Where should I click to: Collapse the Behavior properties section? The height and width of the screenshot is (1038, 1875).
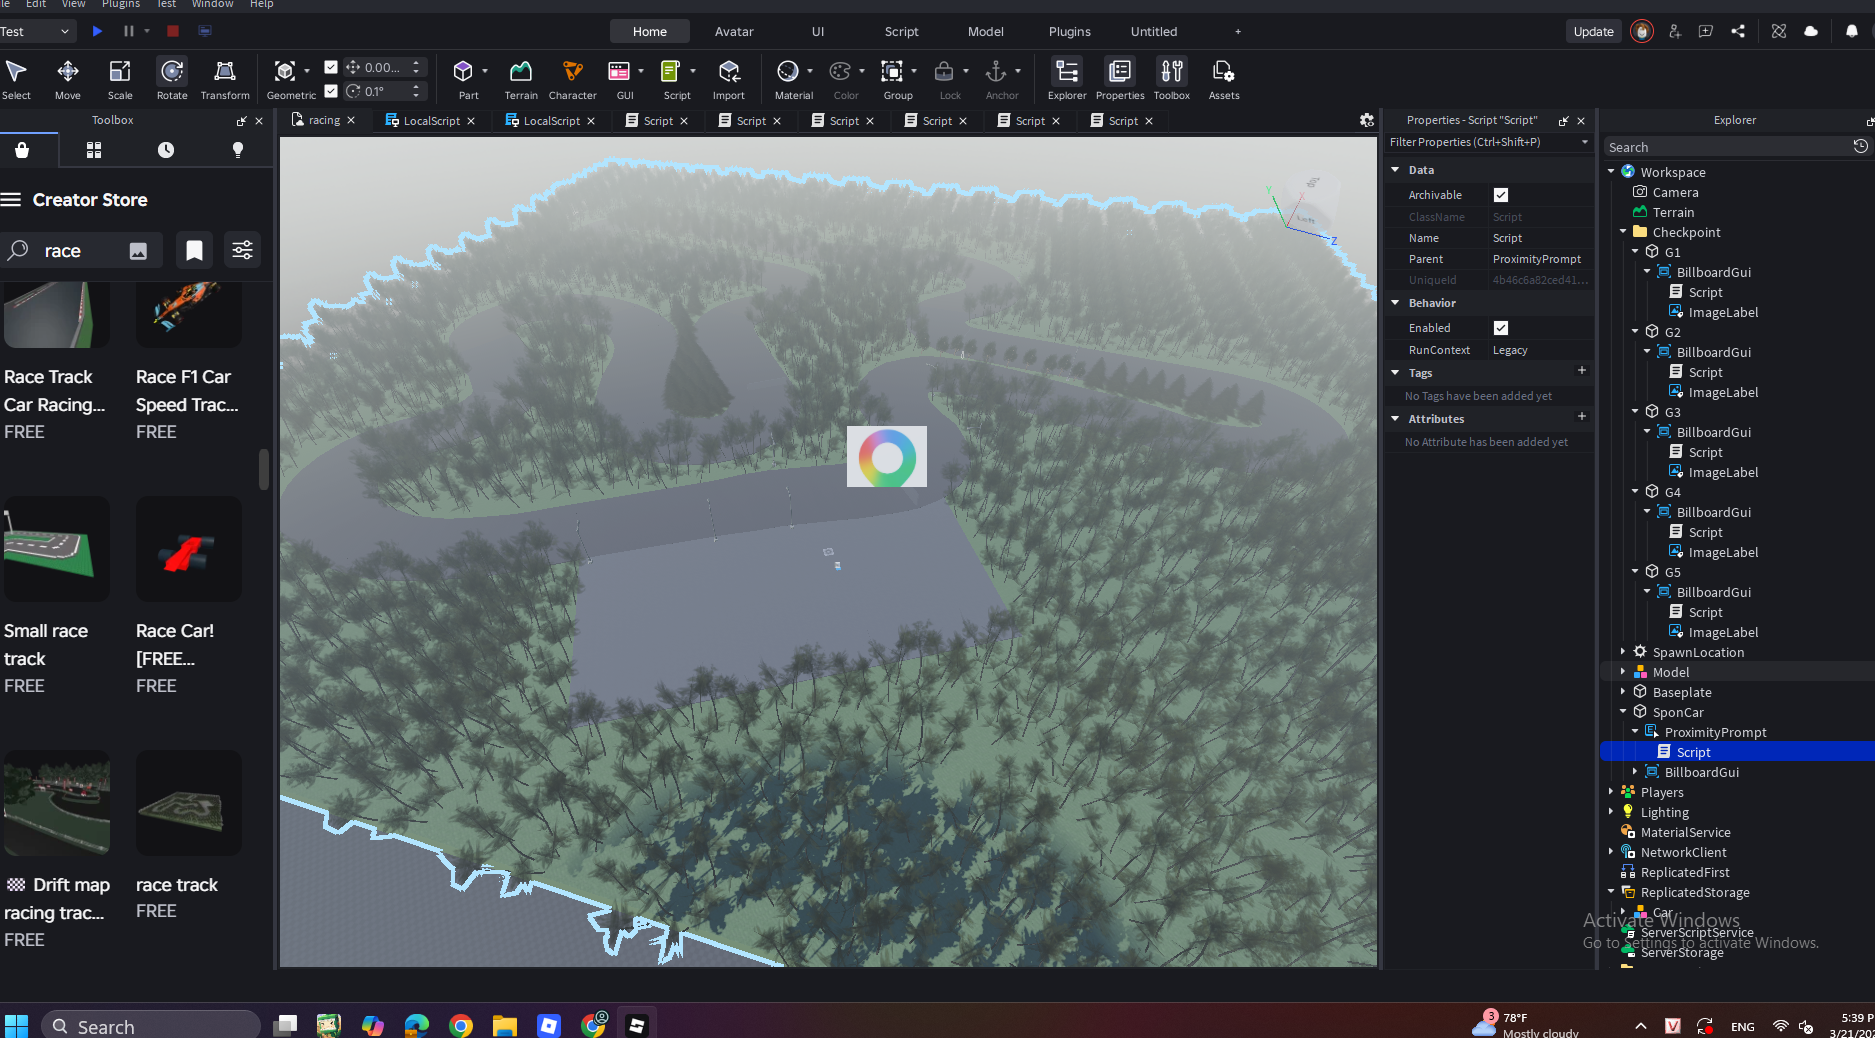(1395, 303)
